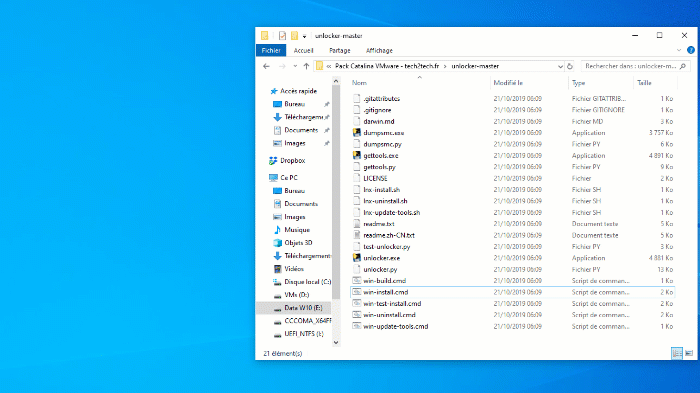Select the CCCOMA_X64FR drive
The image size is (700, 393).
[x=308, y=321]
